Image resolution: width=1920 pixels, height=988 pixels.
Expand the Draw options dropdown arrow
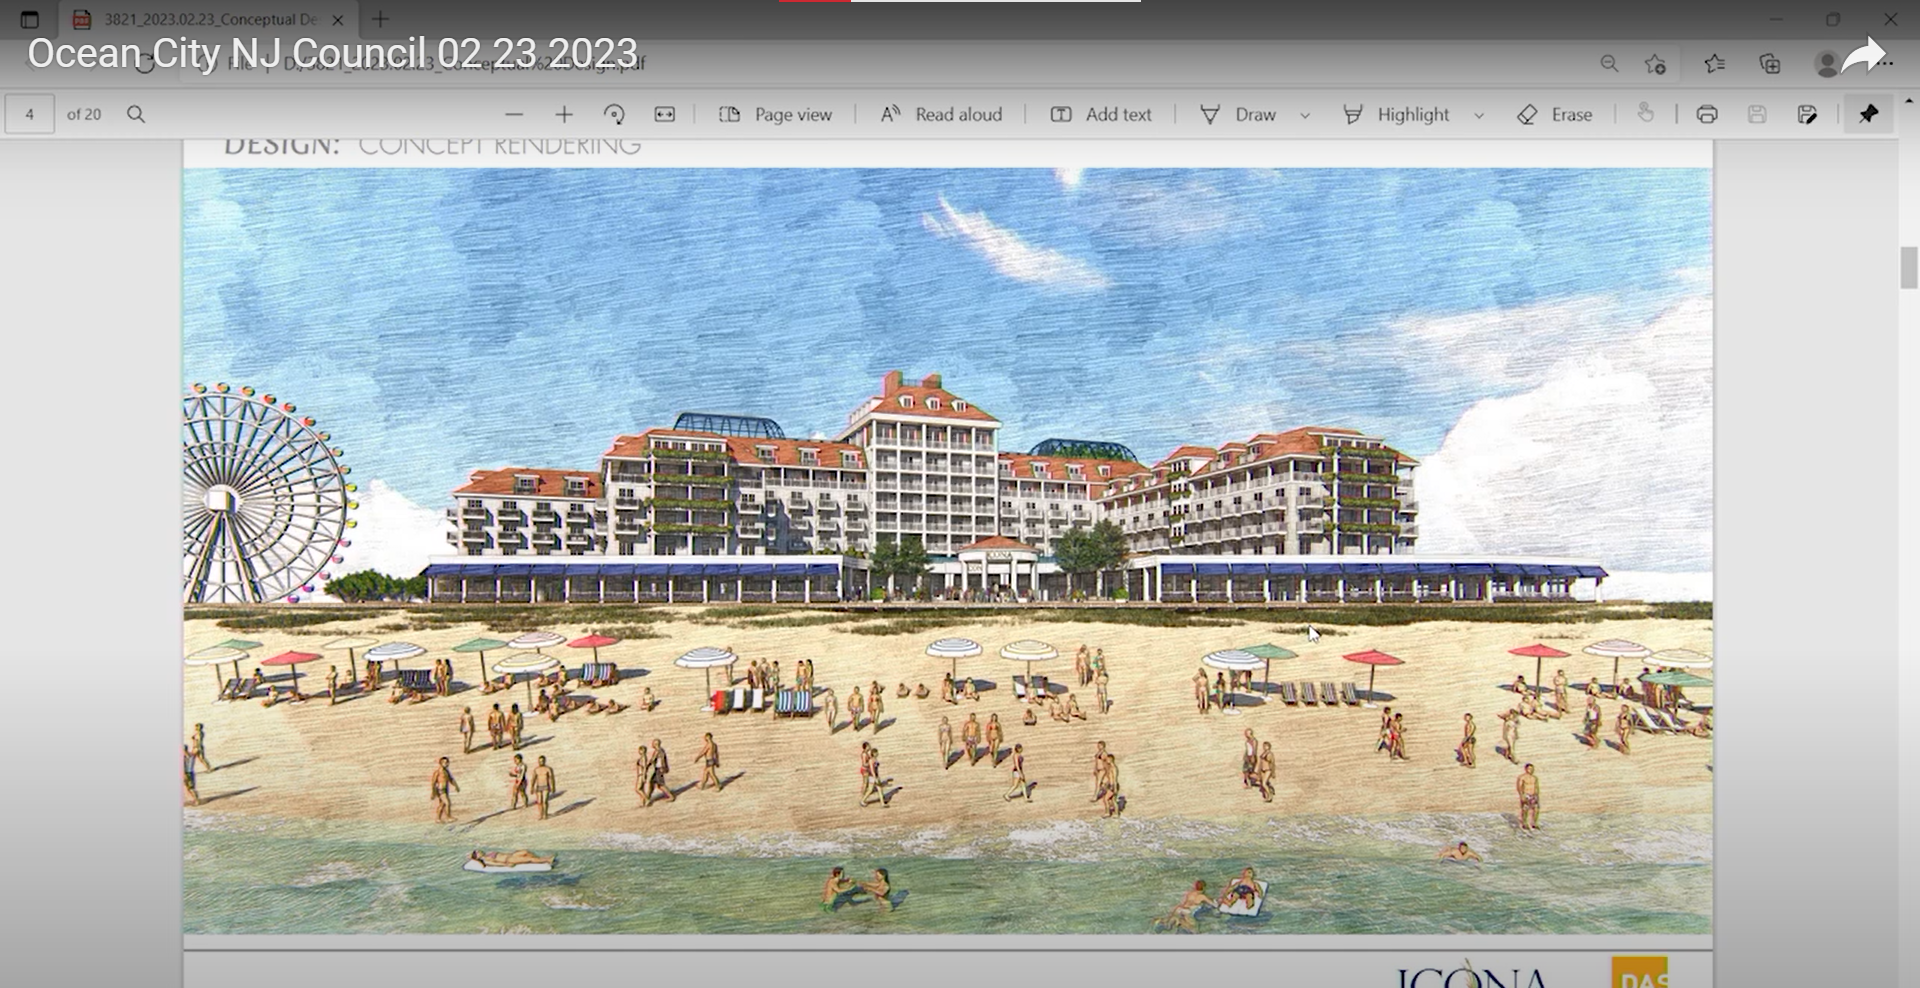point(1305,116)
